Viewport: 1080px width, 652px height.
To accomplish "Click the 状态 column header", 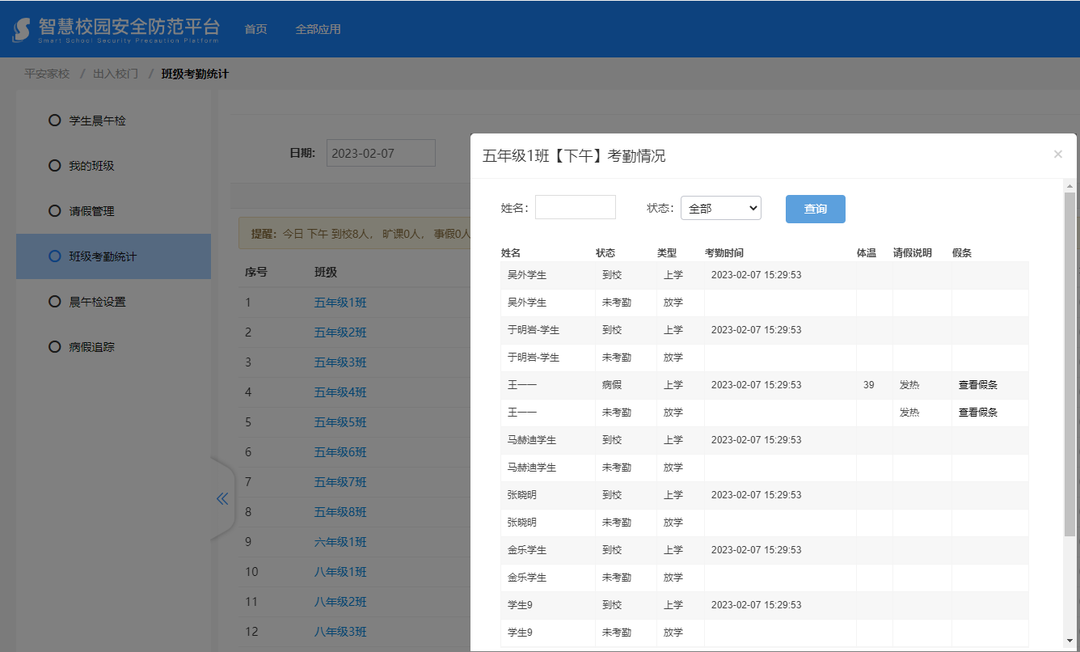I will [x=605, y=253].
